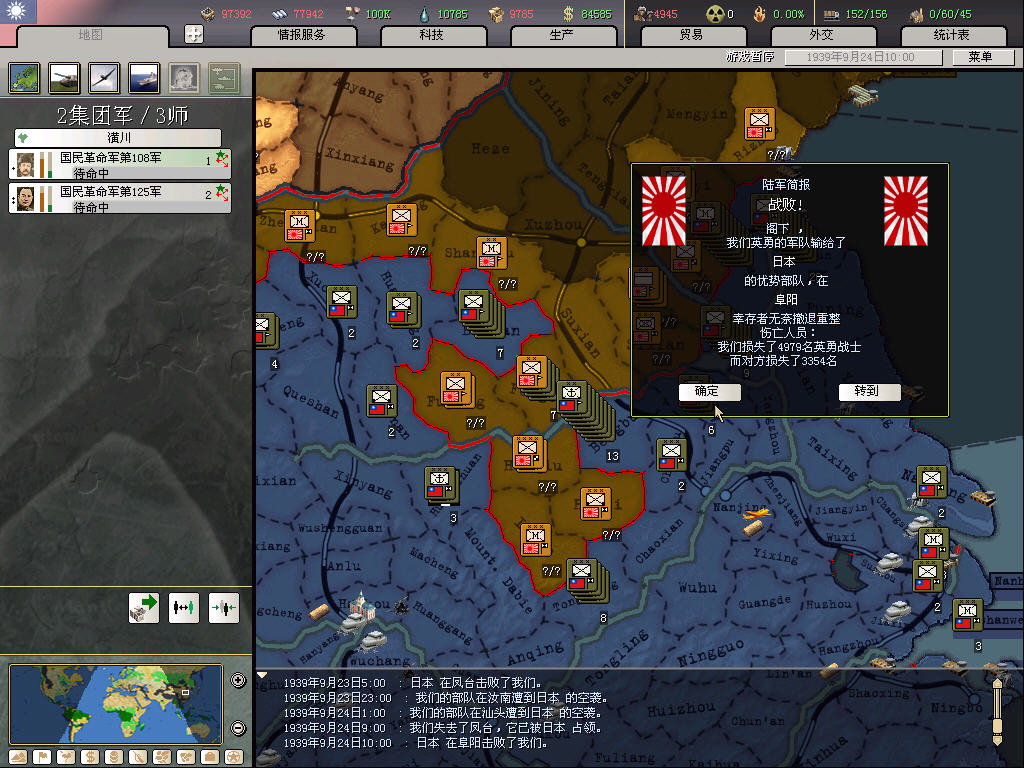
Task: Click the merge soldiers arrows button
Action: coord(224,608)
